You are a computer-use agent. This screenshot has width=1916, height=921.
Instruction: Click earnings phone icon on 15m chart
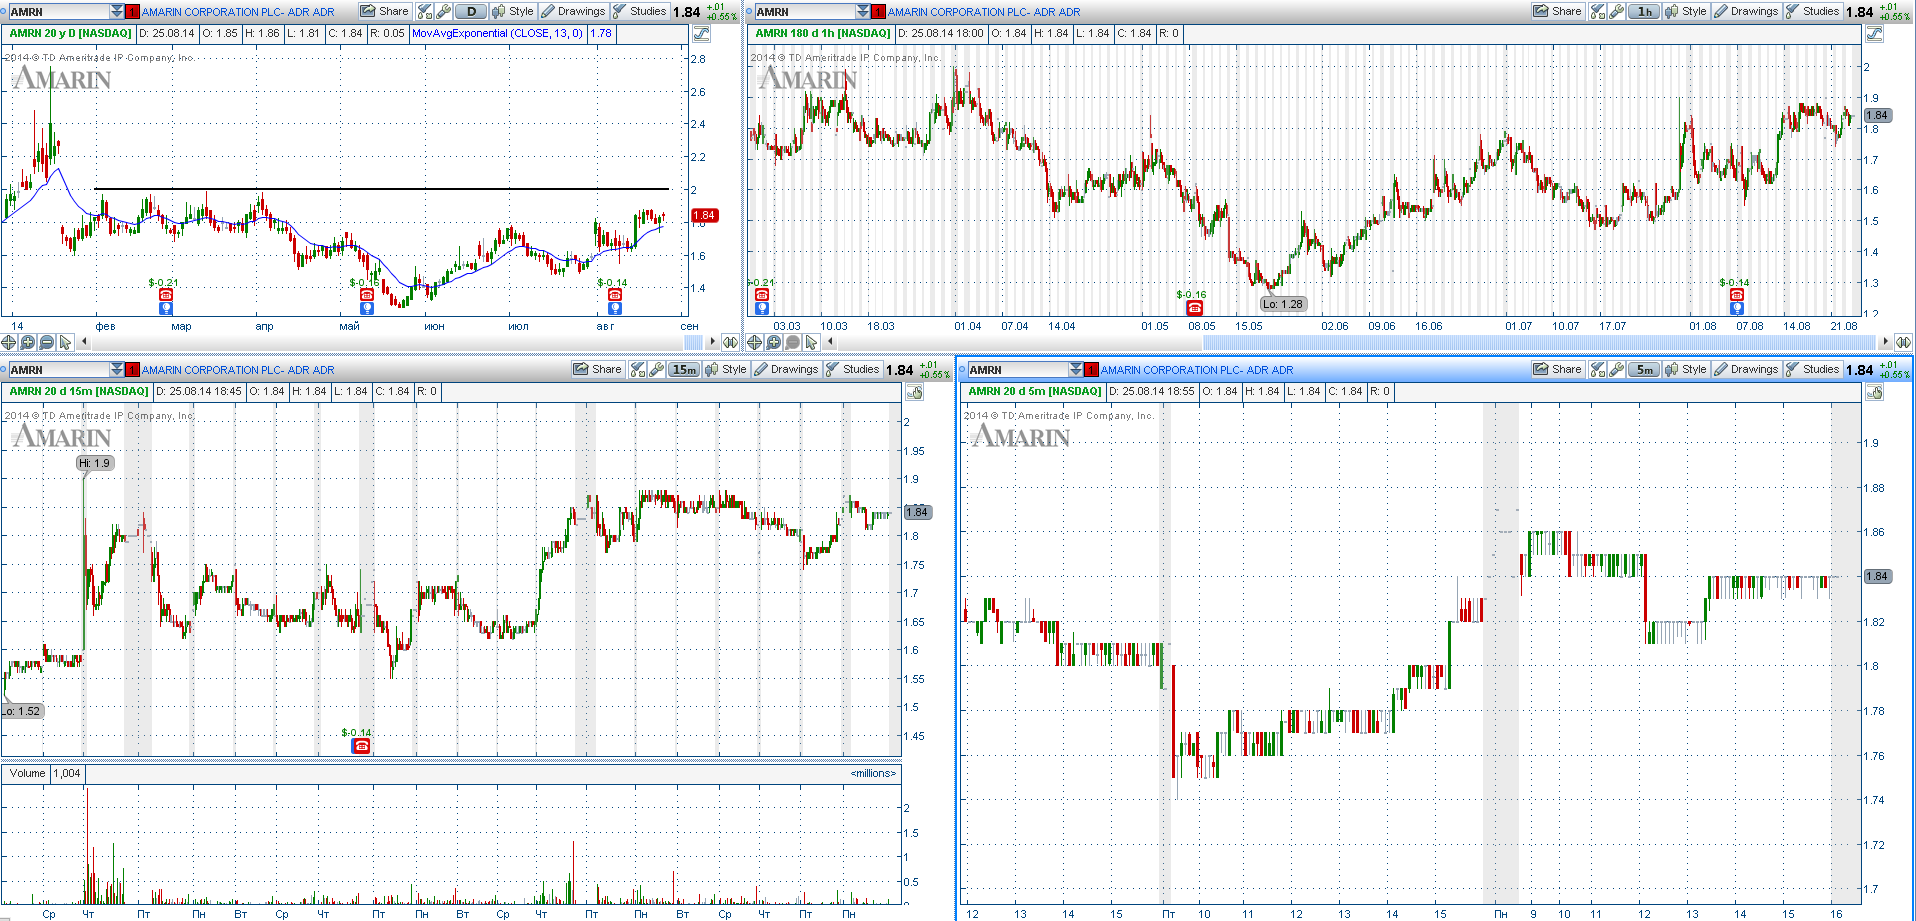click(x=362, y=746)
